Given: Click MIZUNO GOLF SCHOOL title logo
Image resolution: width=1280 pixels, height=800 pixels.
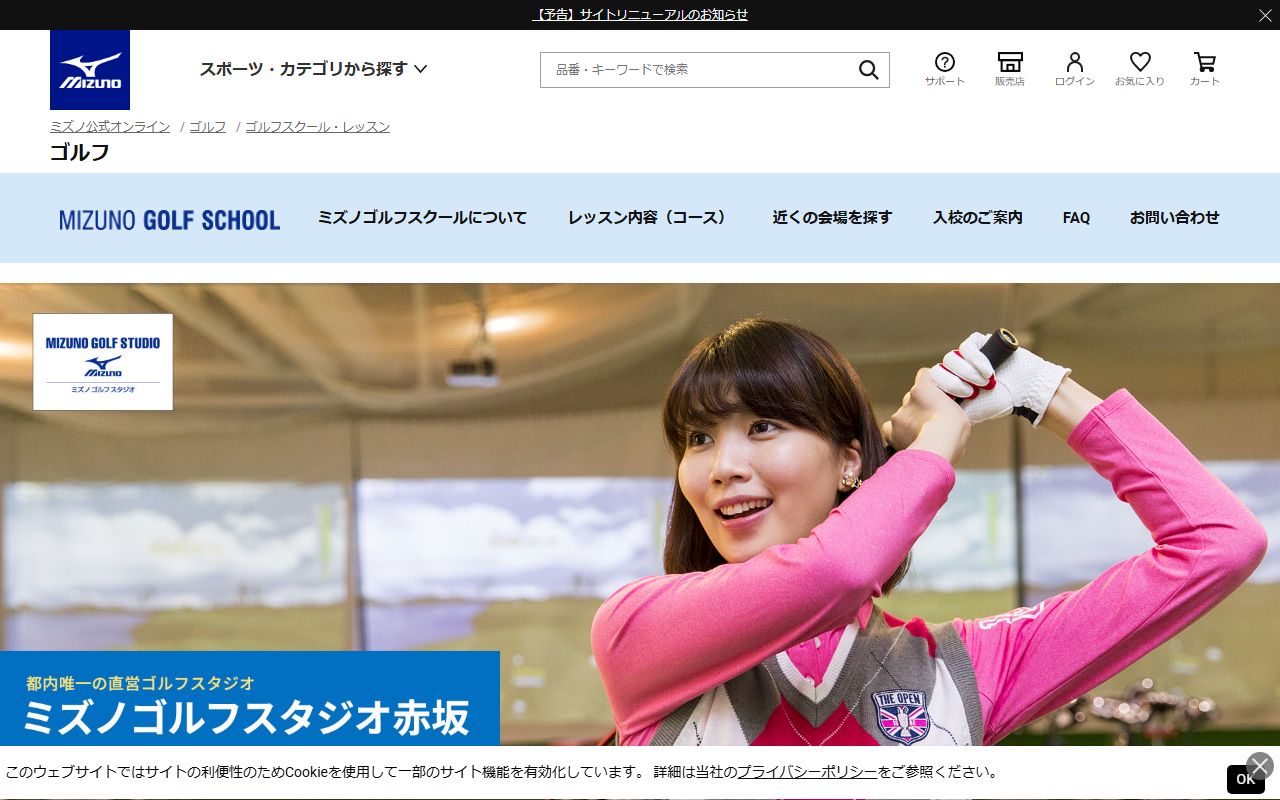Looking at the screenshot, I should point(170,219).
